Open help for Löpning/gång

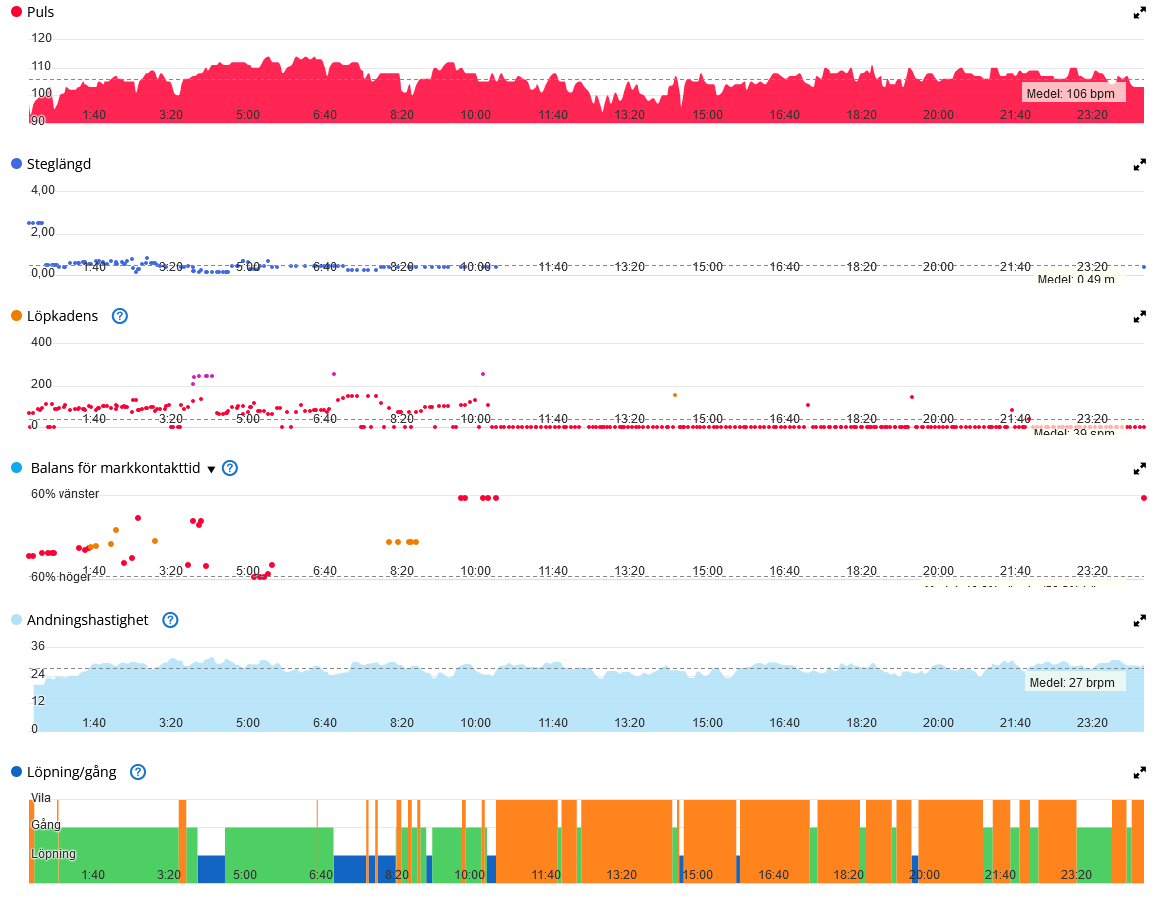(x=138, y=772)
